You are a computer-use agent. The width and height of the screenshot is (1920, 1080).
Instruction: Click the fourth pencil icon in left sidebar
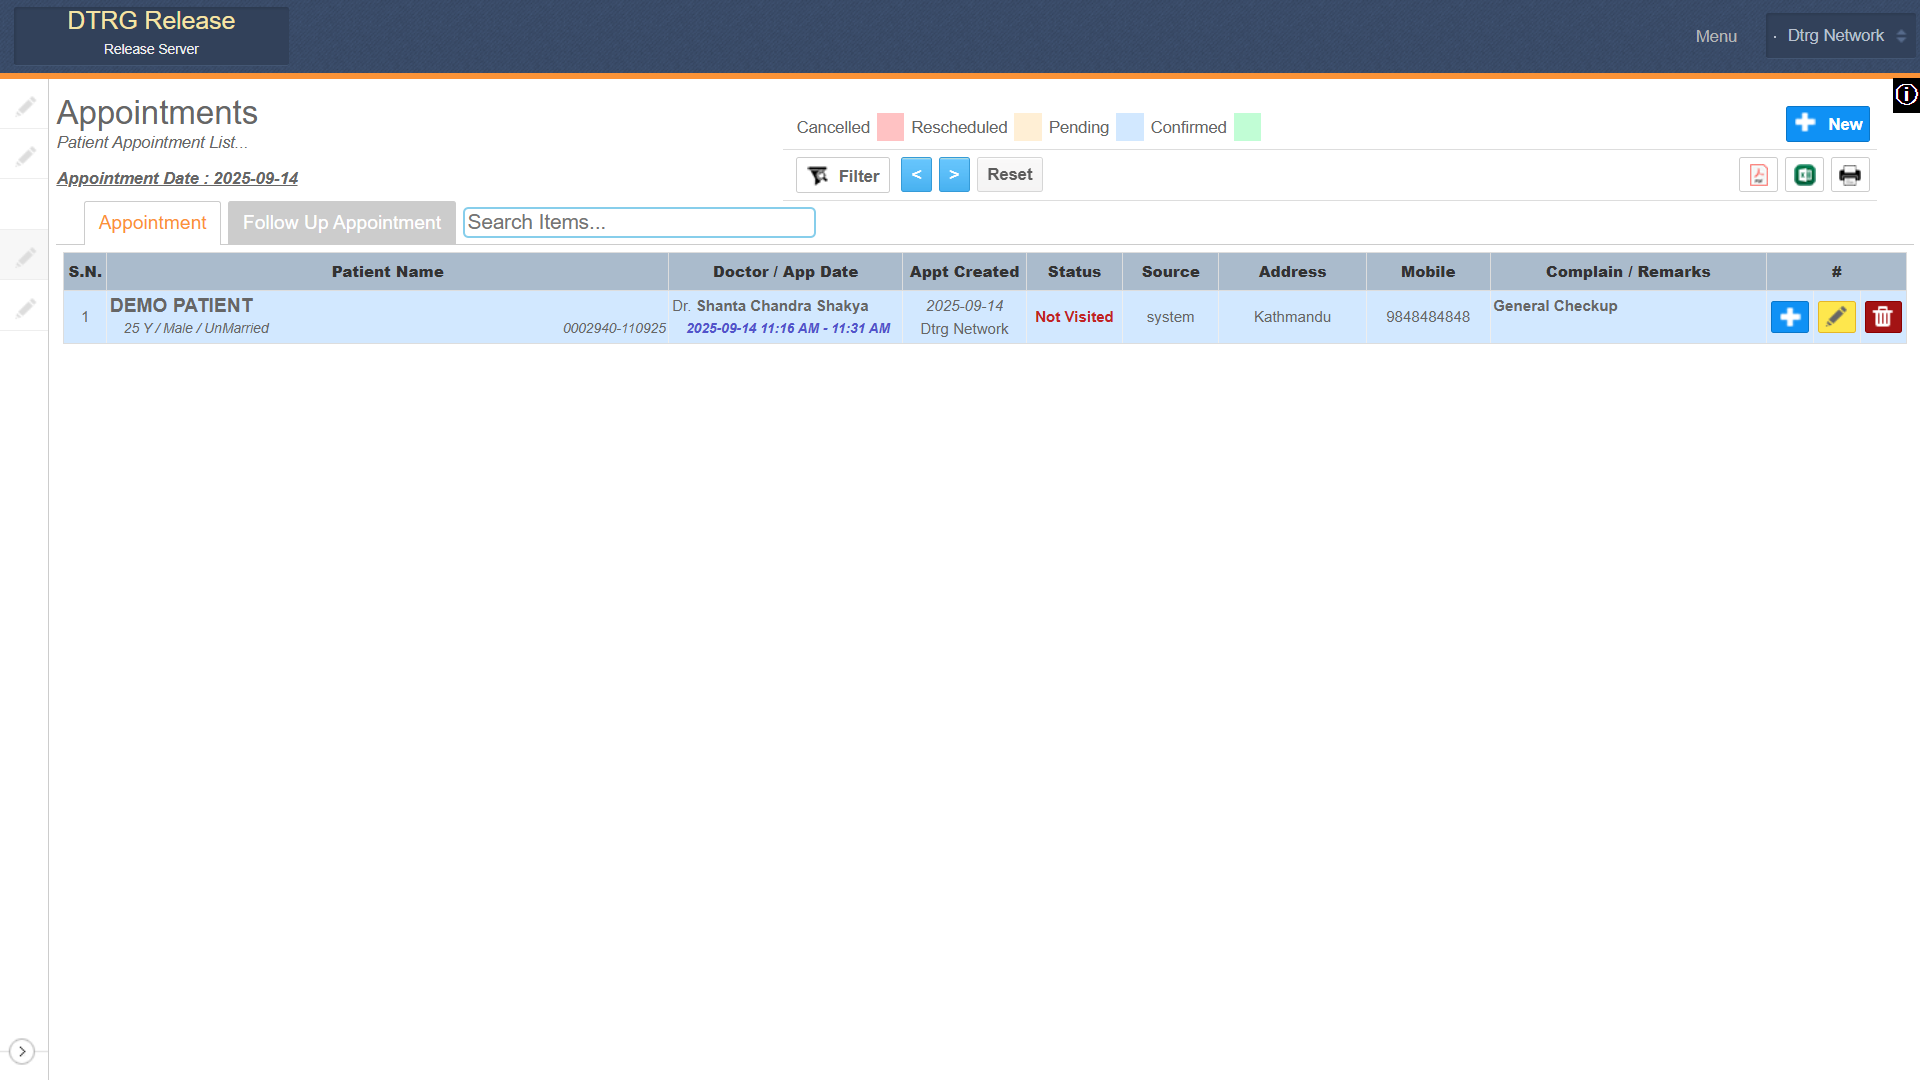(x=25, y=307)
